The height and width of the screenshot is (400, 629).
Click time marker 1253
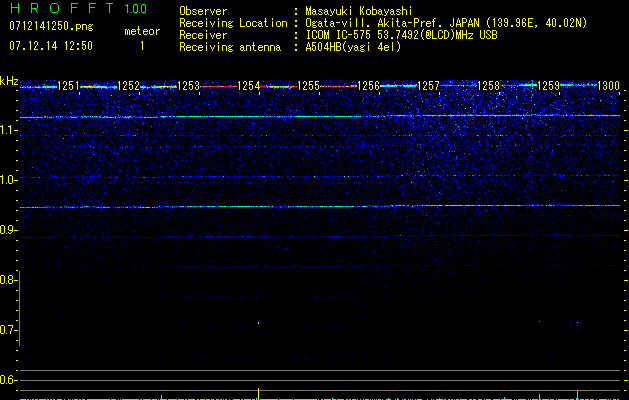click(189, 86)
